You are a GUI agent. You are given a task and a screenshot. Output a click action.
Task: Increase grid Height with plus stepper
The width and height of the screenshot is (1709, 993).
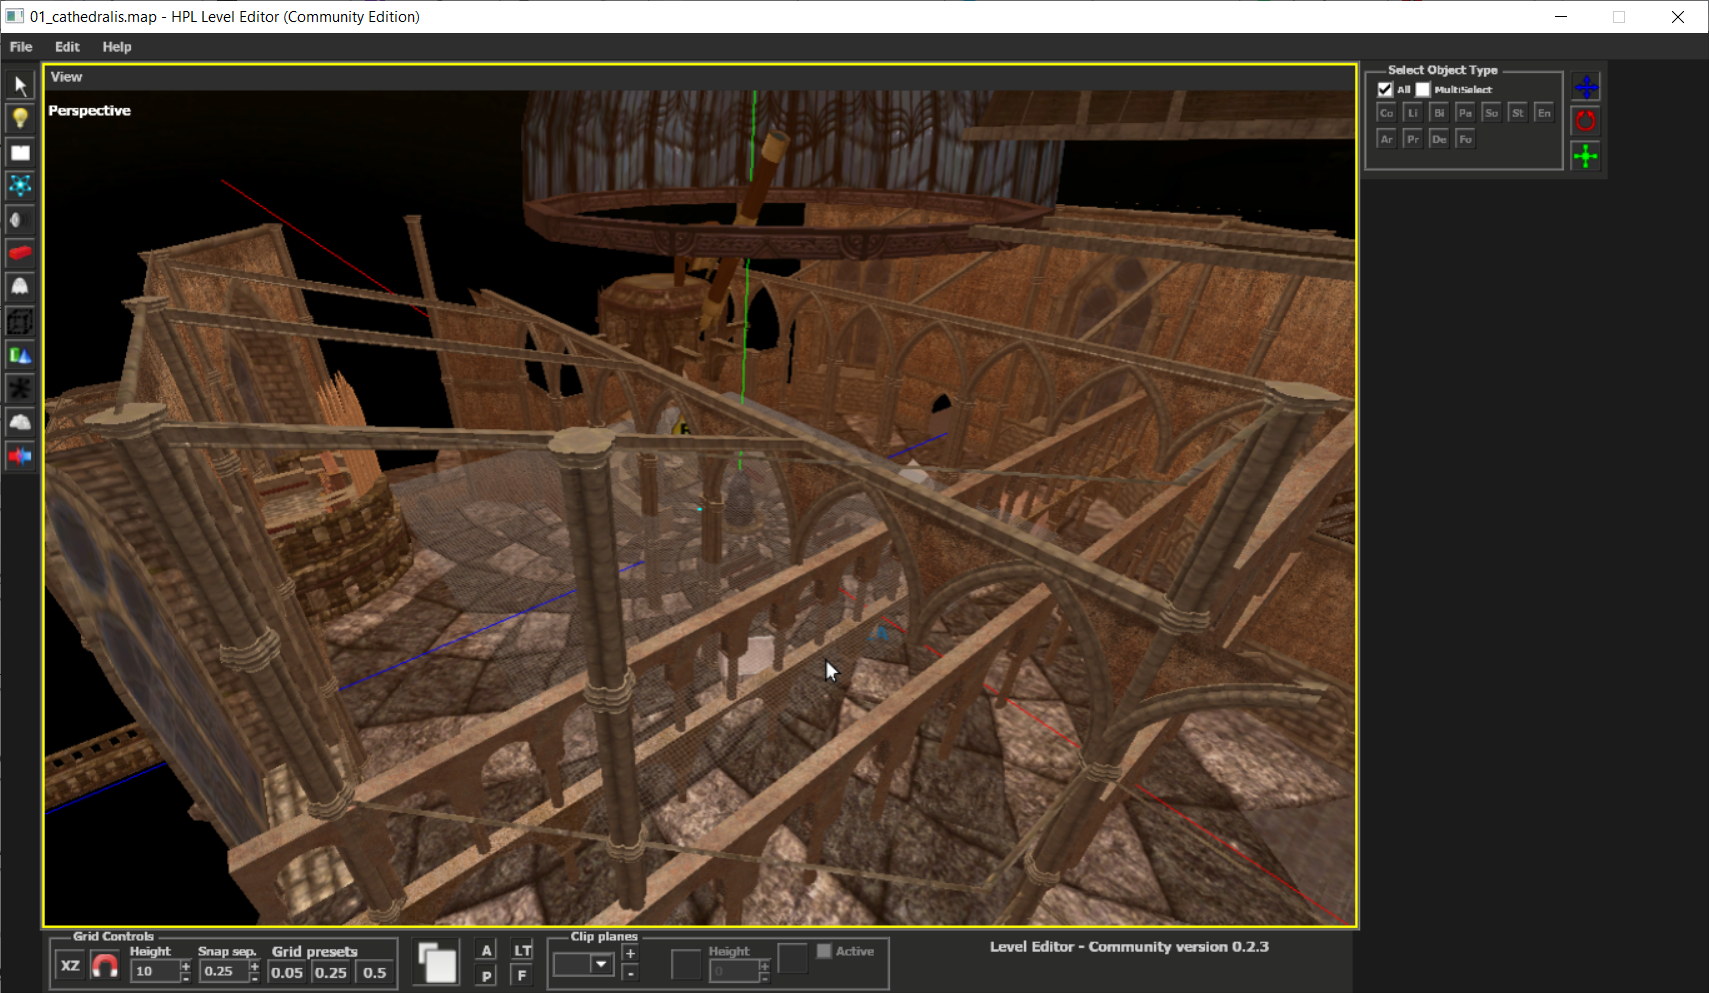pyautogui.click(x=186, y=966)
